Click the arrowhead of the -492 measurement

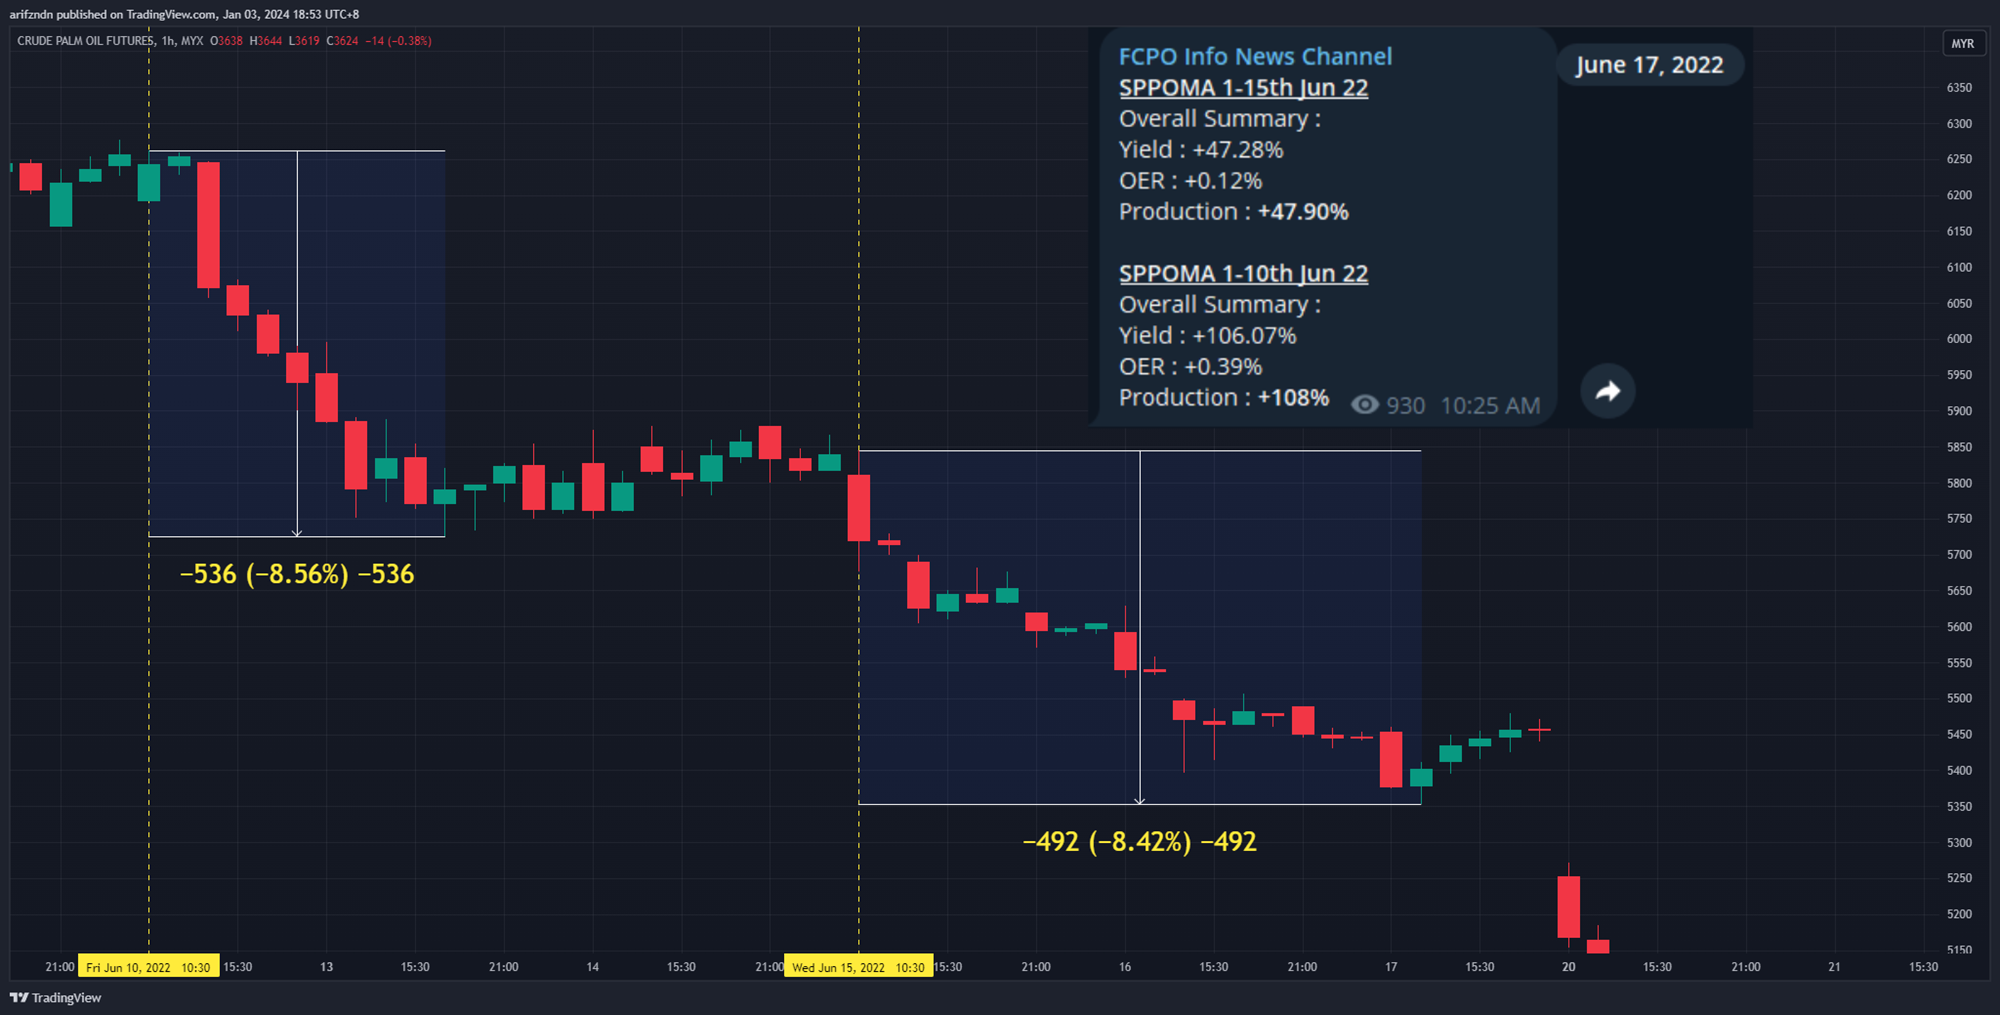pos(1140,800)
